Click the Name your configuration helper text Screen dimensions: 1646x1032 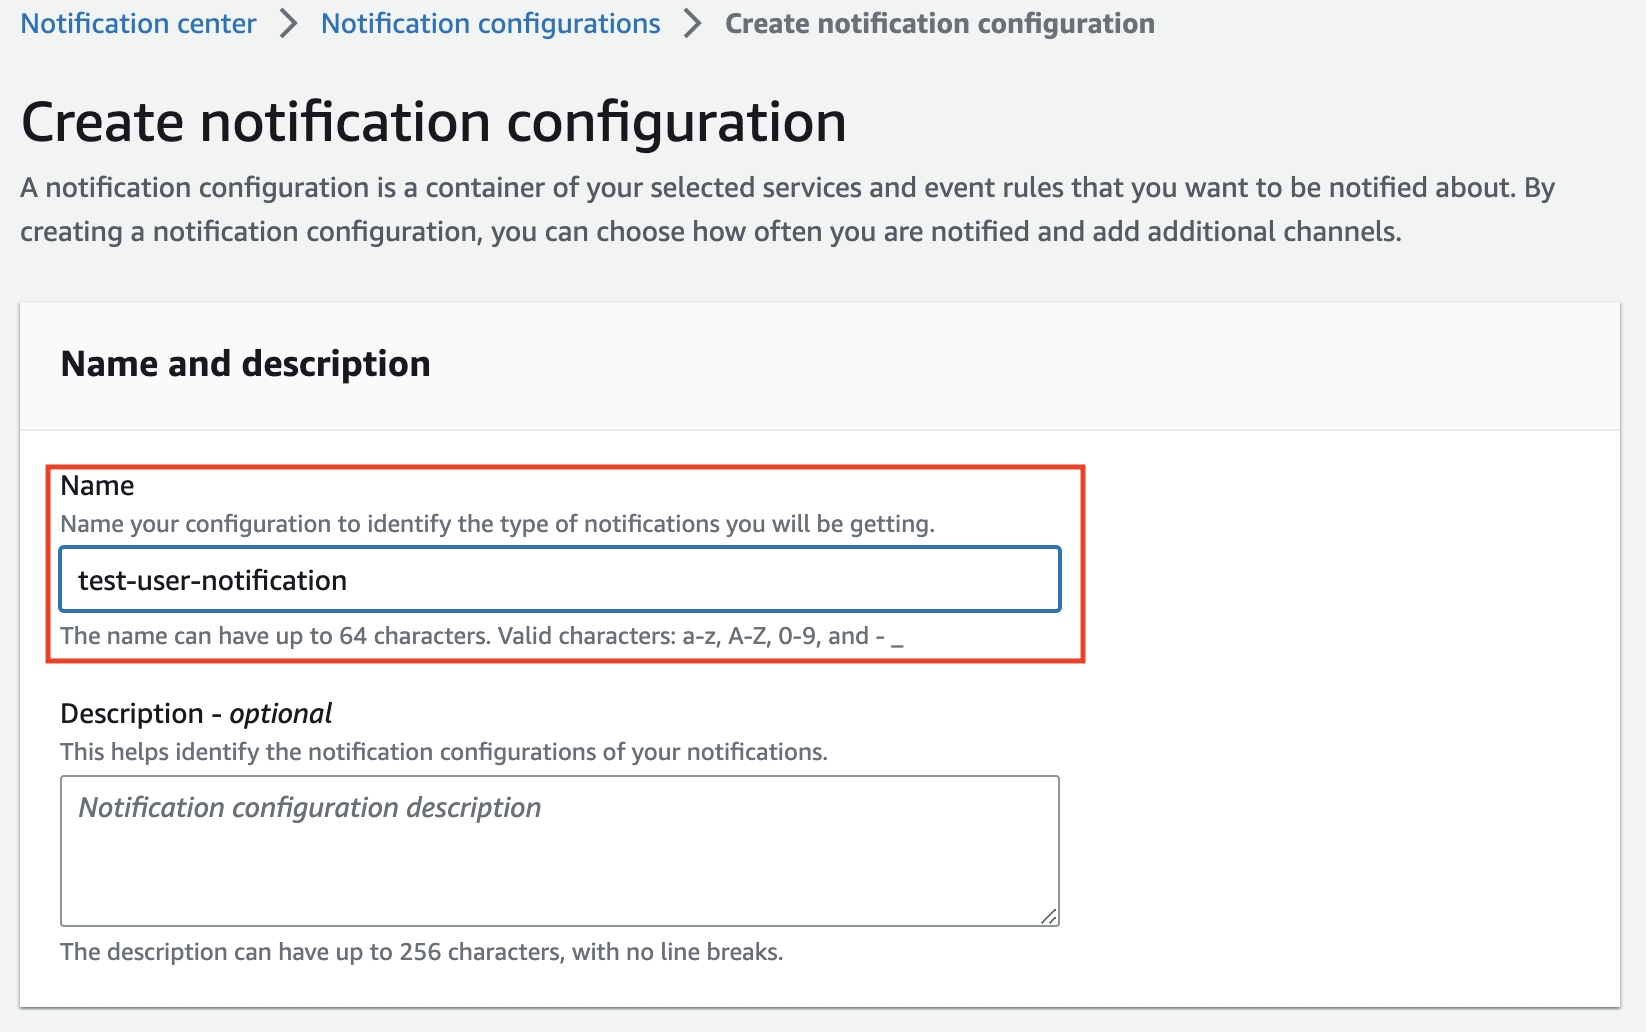click(497, 524)
